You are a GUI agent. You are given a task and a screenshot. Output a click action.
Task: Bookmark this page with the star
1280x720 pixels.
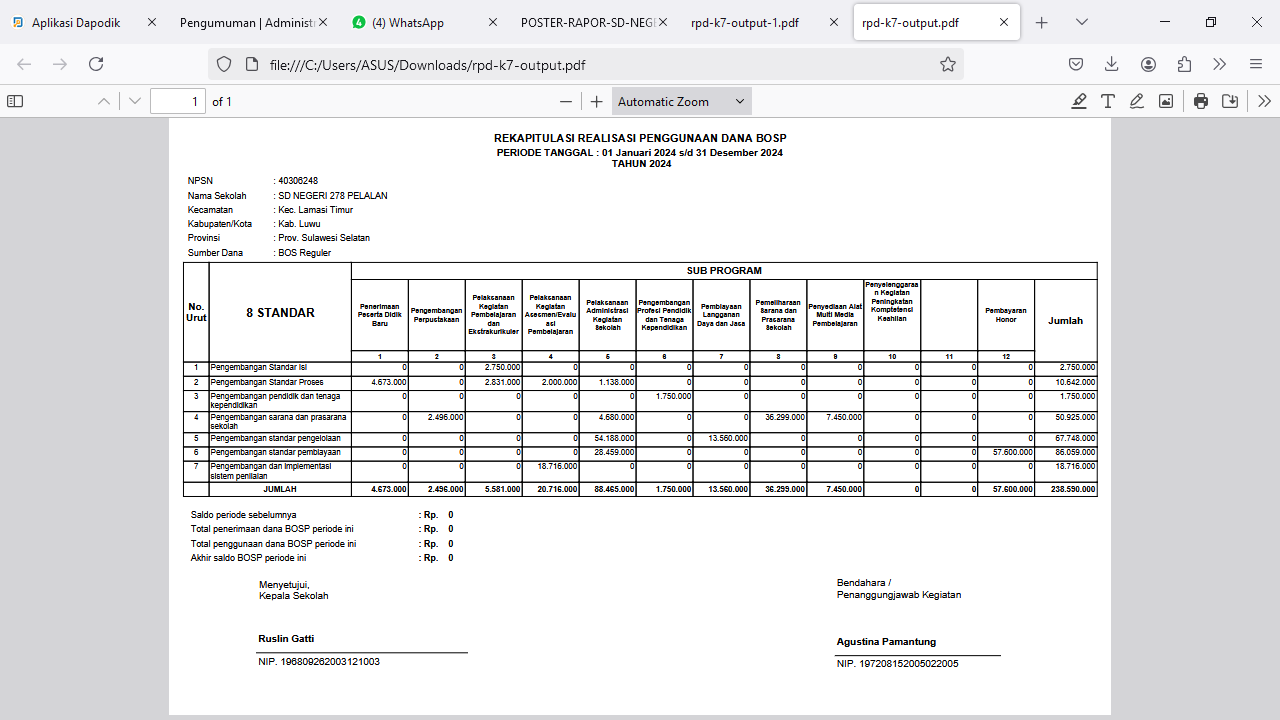click(947, 64)
